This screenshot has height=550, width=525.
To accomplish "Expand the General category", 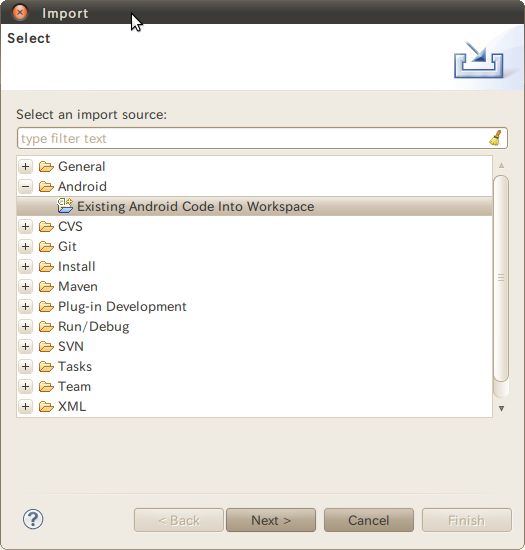I will [x=25, y=166].
